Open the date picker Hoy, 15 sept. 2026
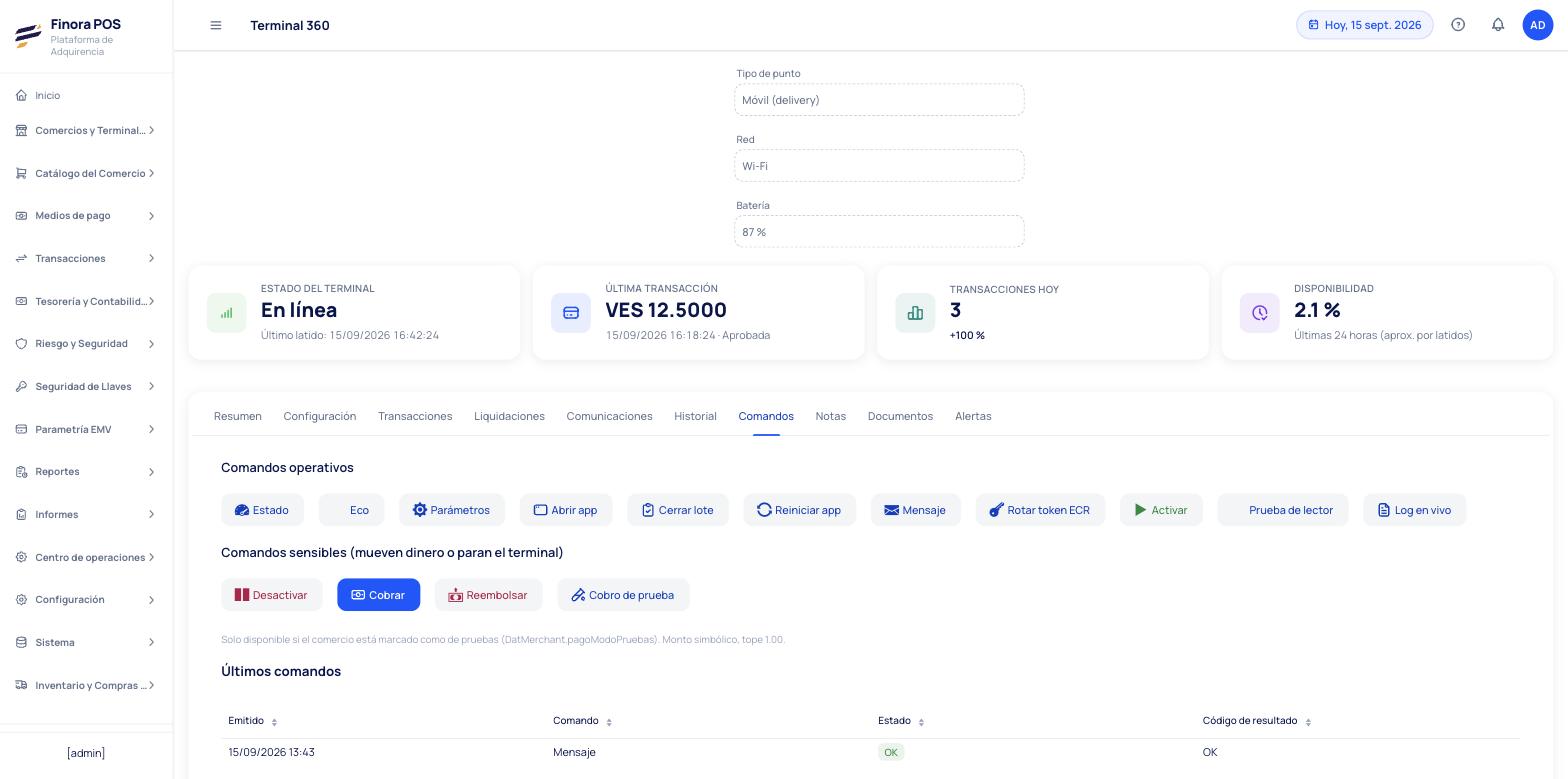 click(x=1365, y=25)
